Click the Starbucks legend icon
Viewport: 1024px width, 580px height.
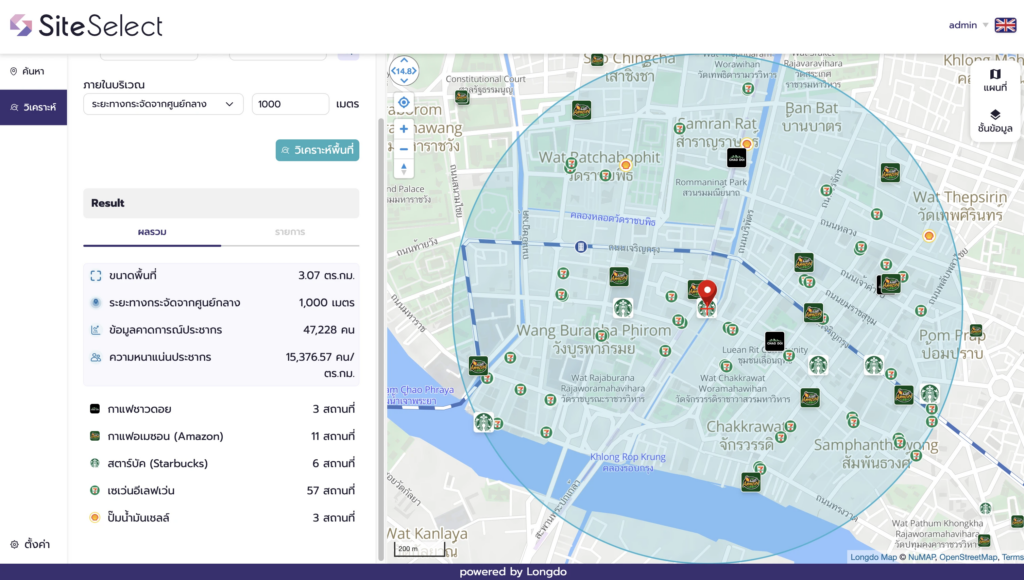95,463
